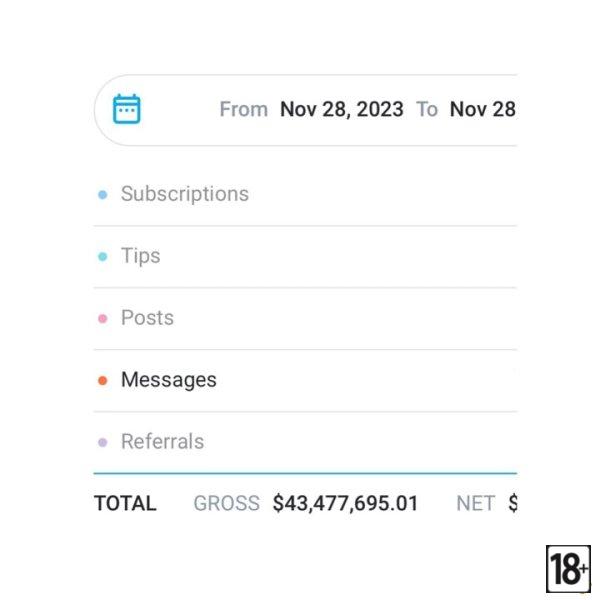
Task: Set the From date Nov 28, 2023
Action: click(341, 109)
